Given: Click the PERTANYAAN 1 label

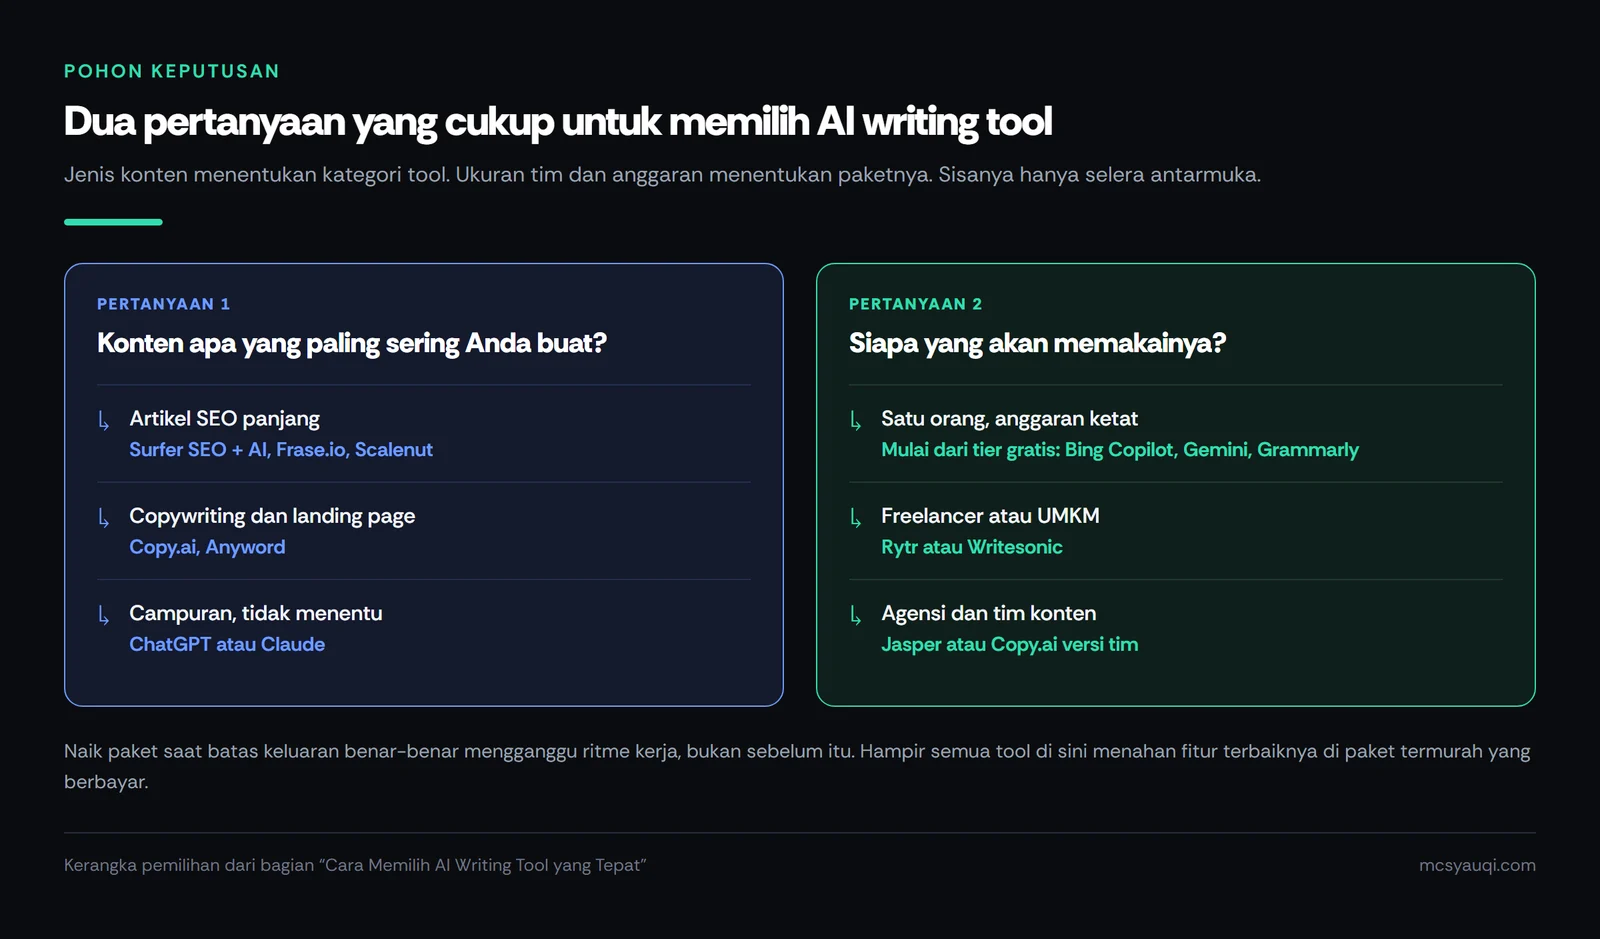Looking at the screenshot, I should pyautogui.click(x=163, y=304).
